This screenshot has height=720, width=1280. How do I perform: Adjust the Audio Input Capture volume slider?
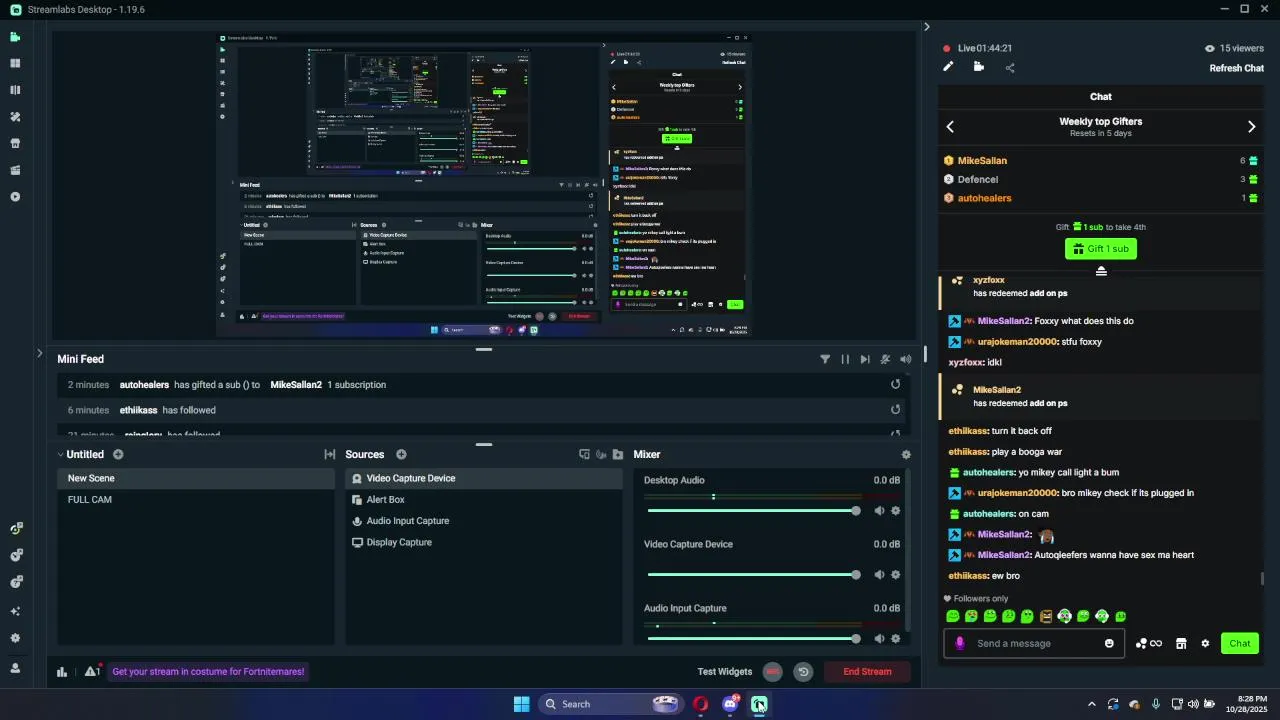[x=754, y=638]
